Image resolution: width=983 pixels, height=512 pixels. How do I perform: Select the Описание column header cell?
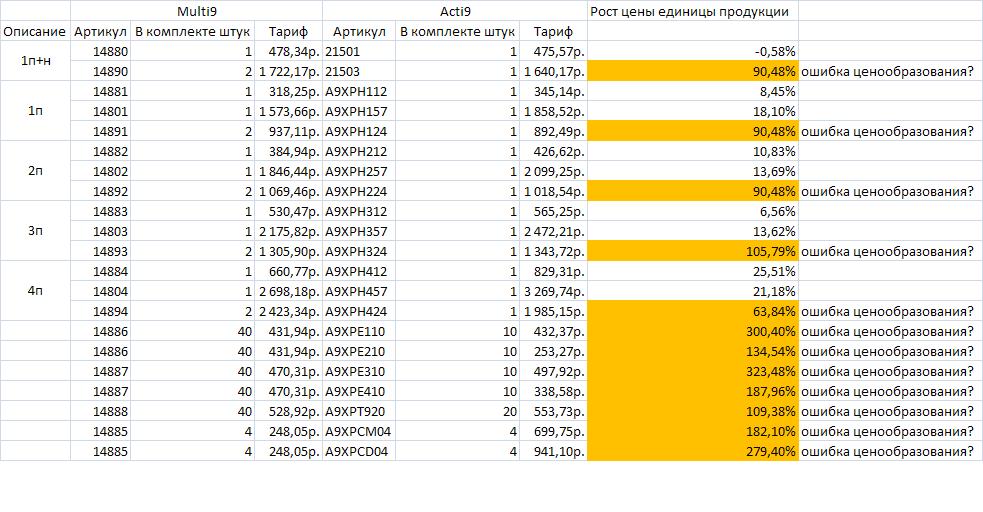[35, 31]
